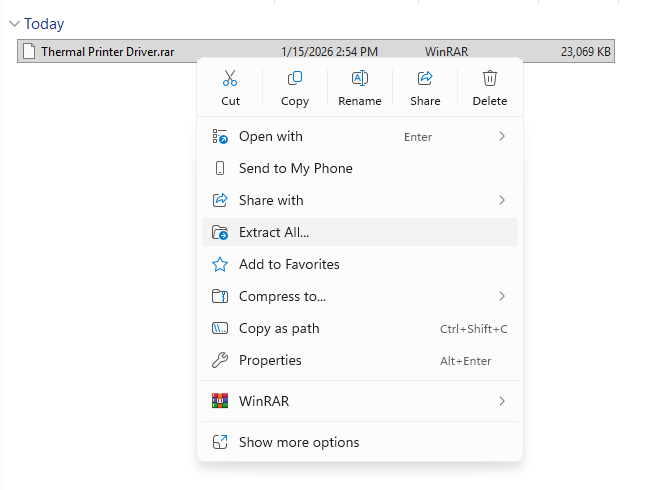Click the Add to Favorites star icon
Screen dimensions: 648x490
click(220, 264)
